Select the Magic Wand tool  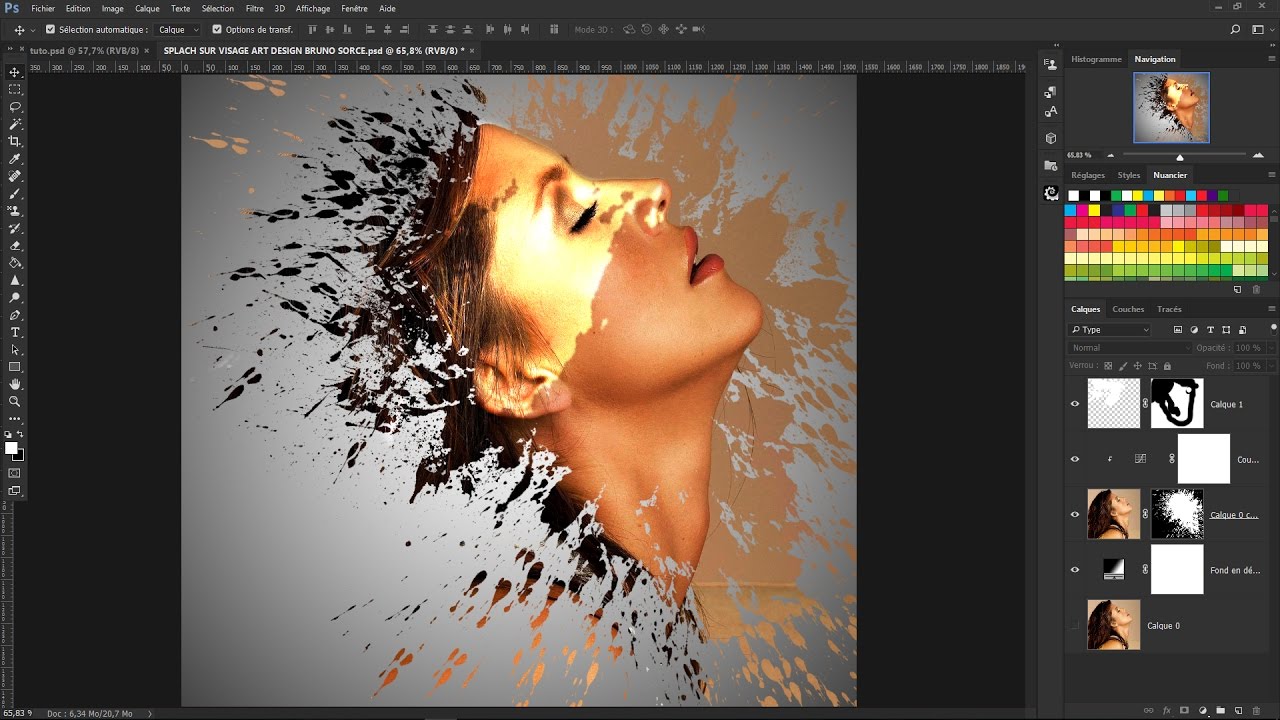[15, 124]
